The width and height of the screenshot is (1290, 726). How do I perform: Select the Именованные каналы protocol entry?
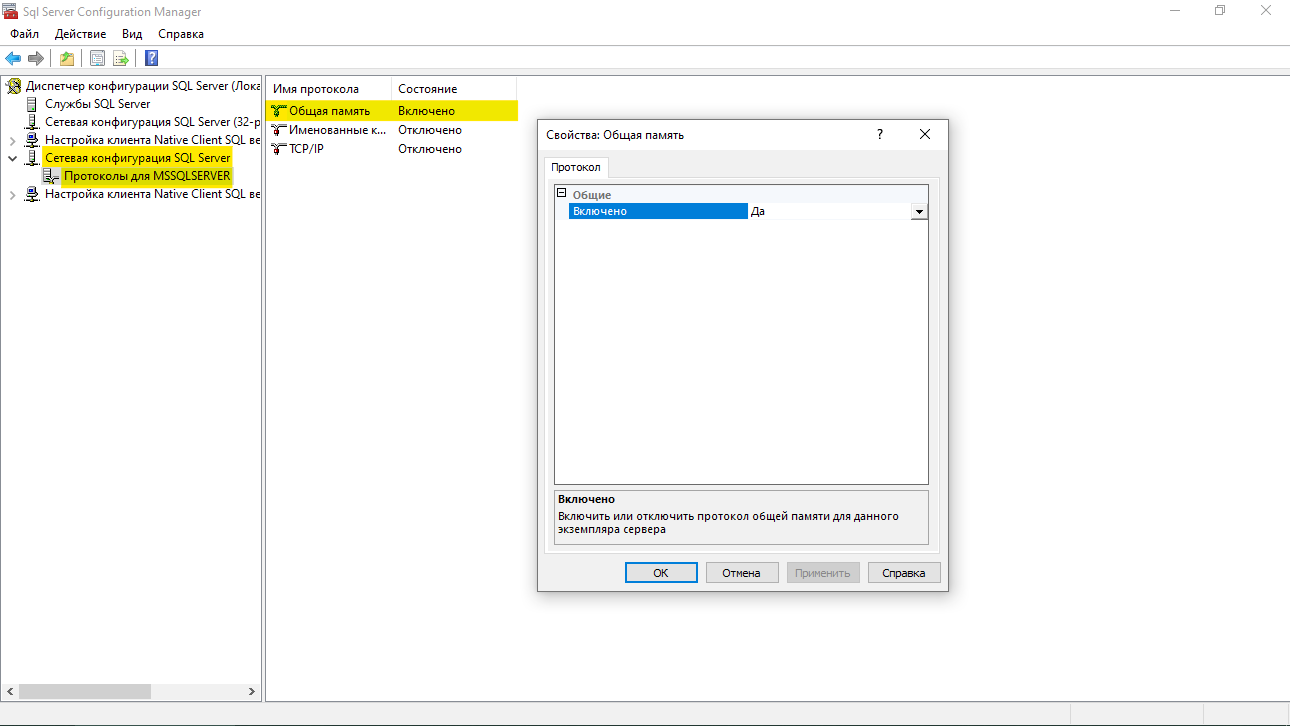point(336,130)
